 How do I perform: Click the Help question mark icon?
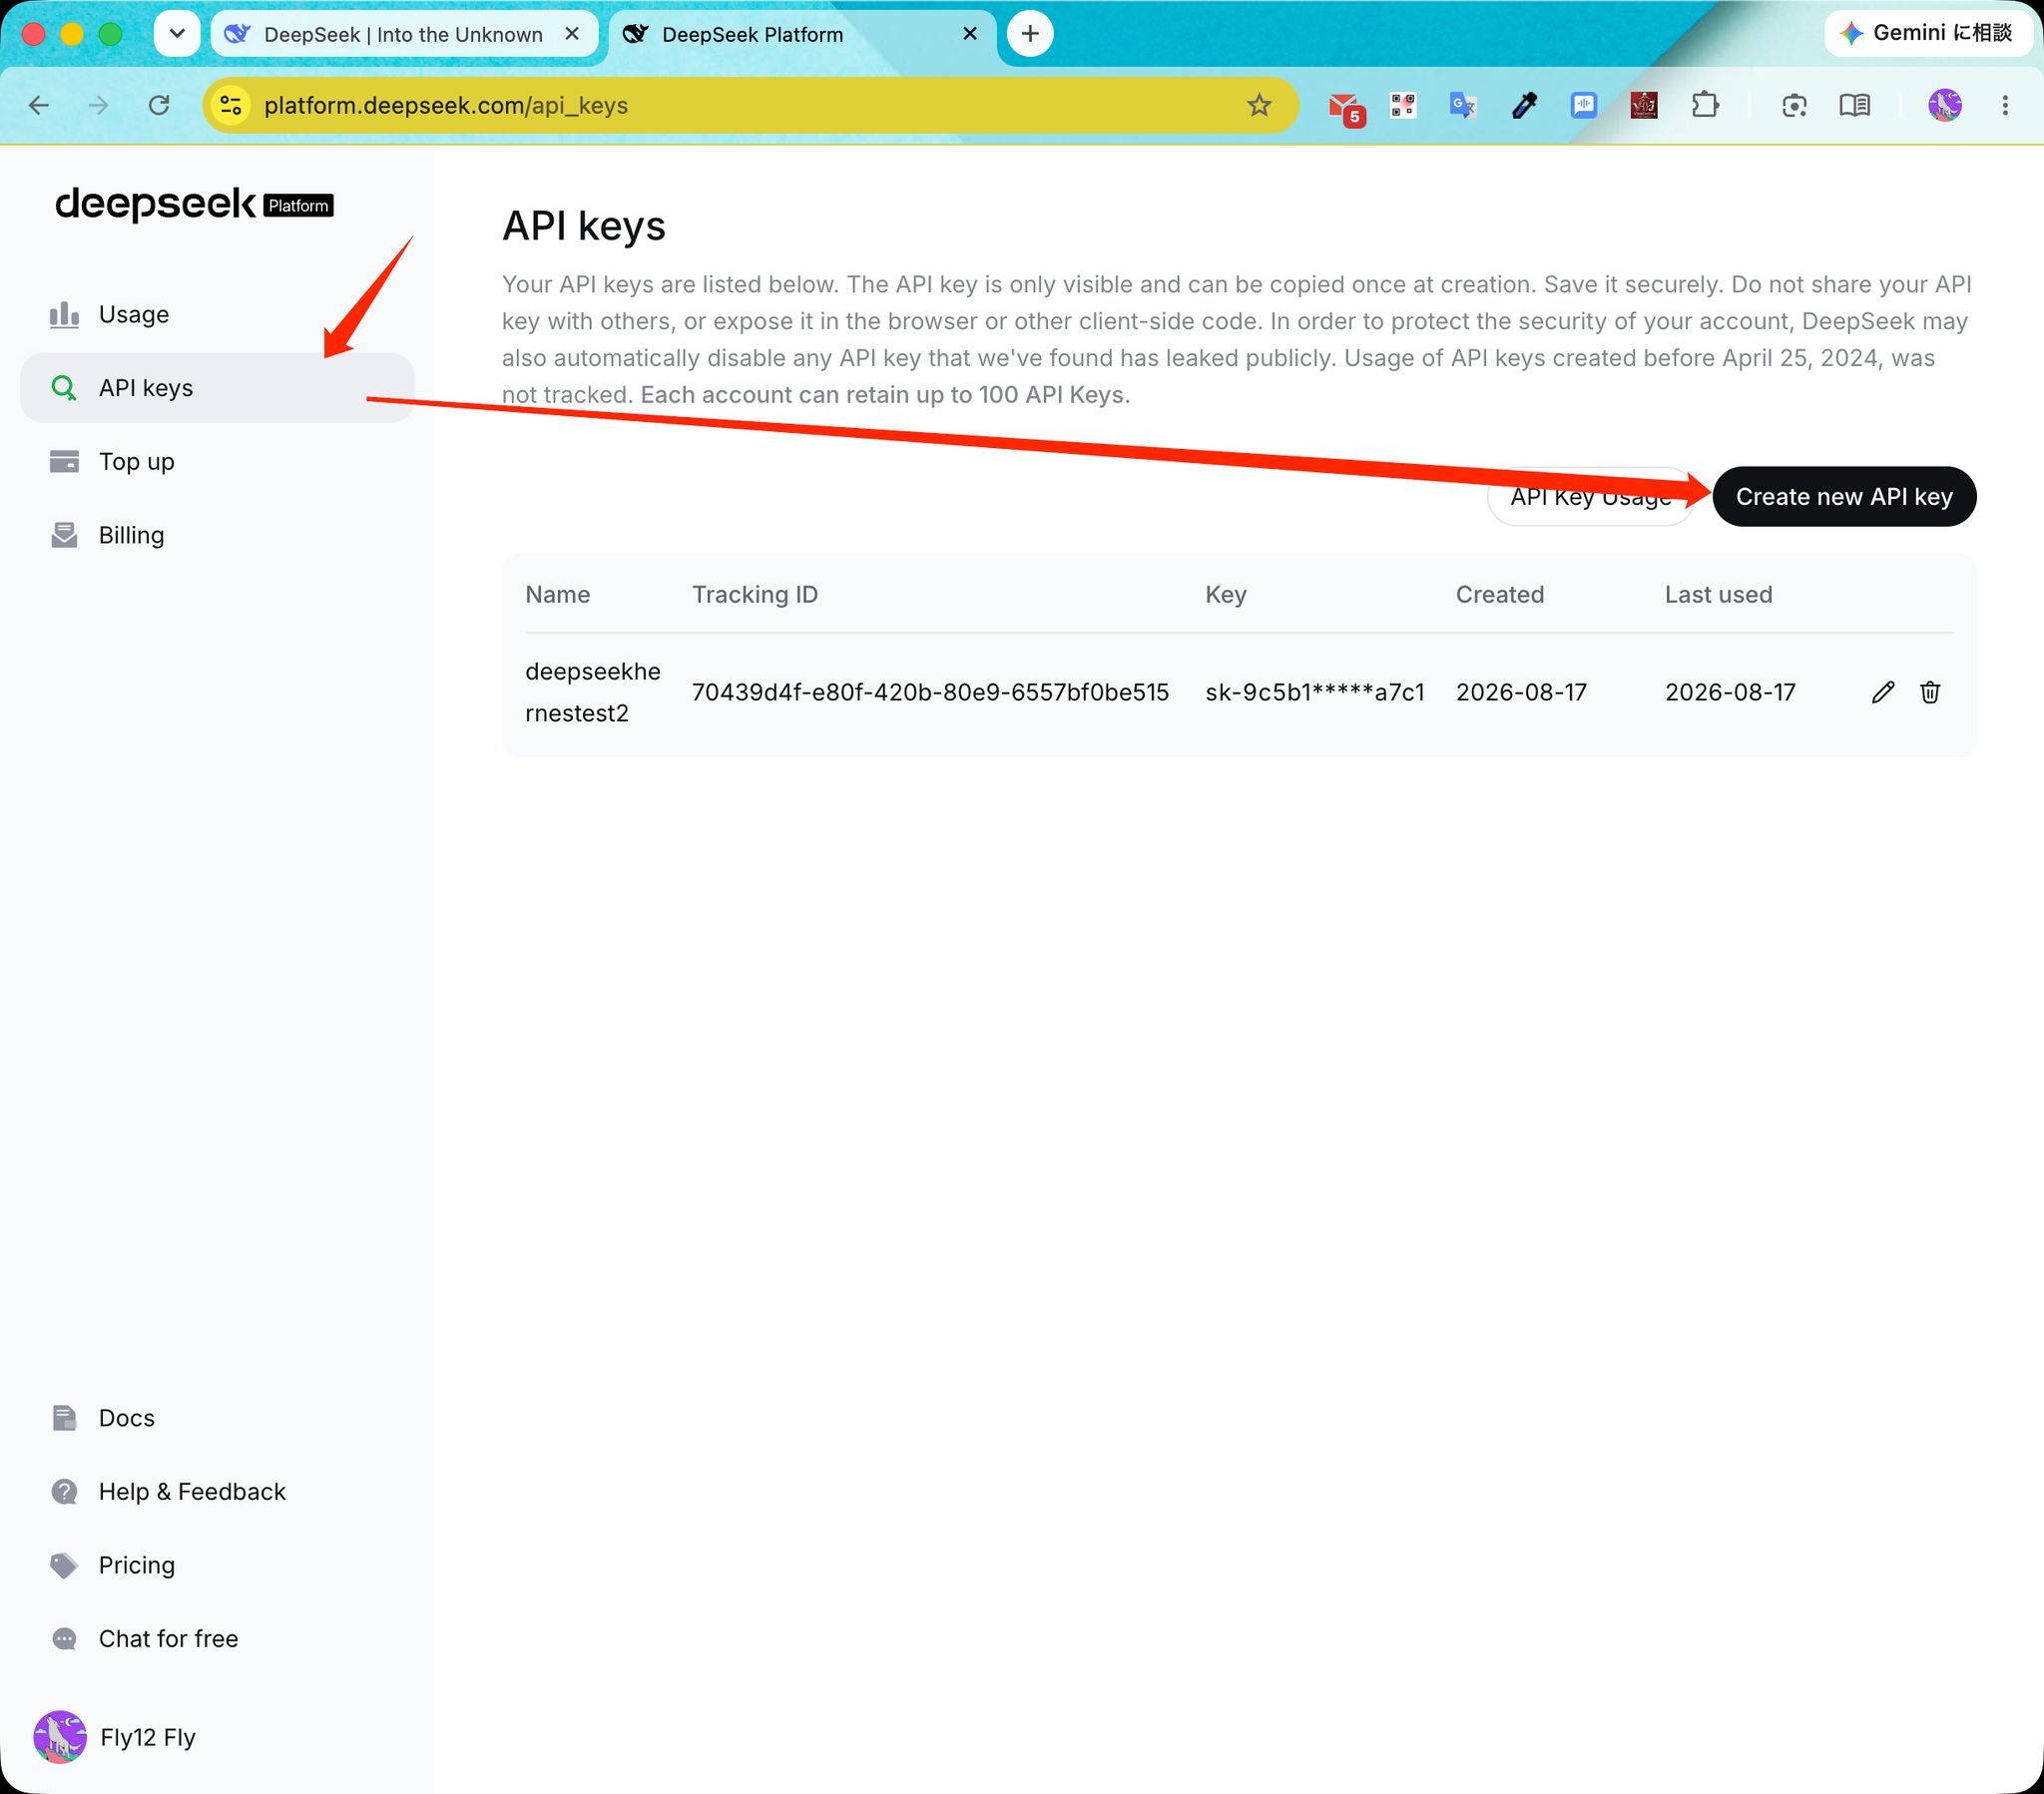(64, 1491)
